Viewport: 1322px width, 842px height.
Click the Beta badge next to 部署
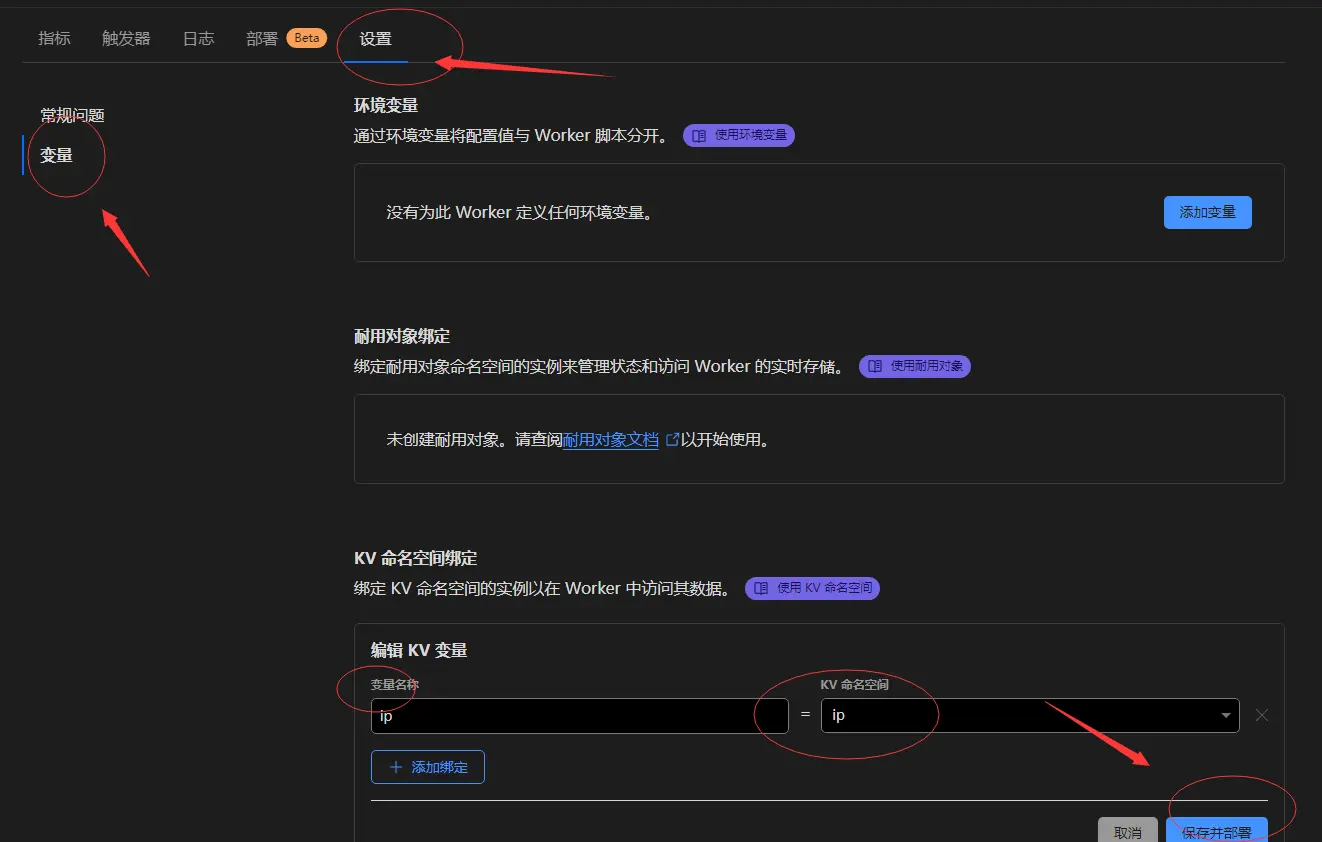pyautogui.click(x=306, y=37)
